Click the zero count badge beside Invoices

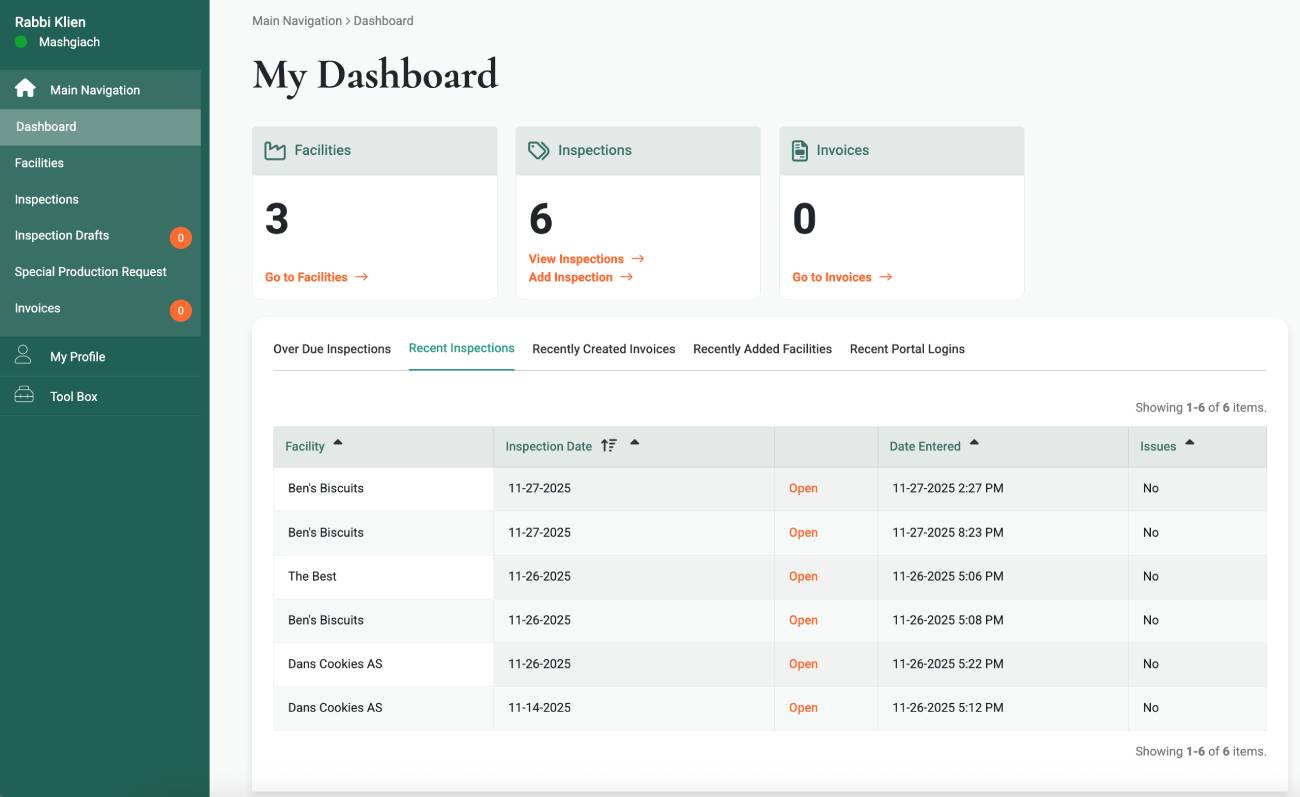[181, 310]
